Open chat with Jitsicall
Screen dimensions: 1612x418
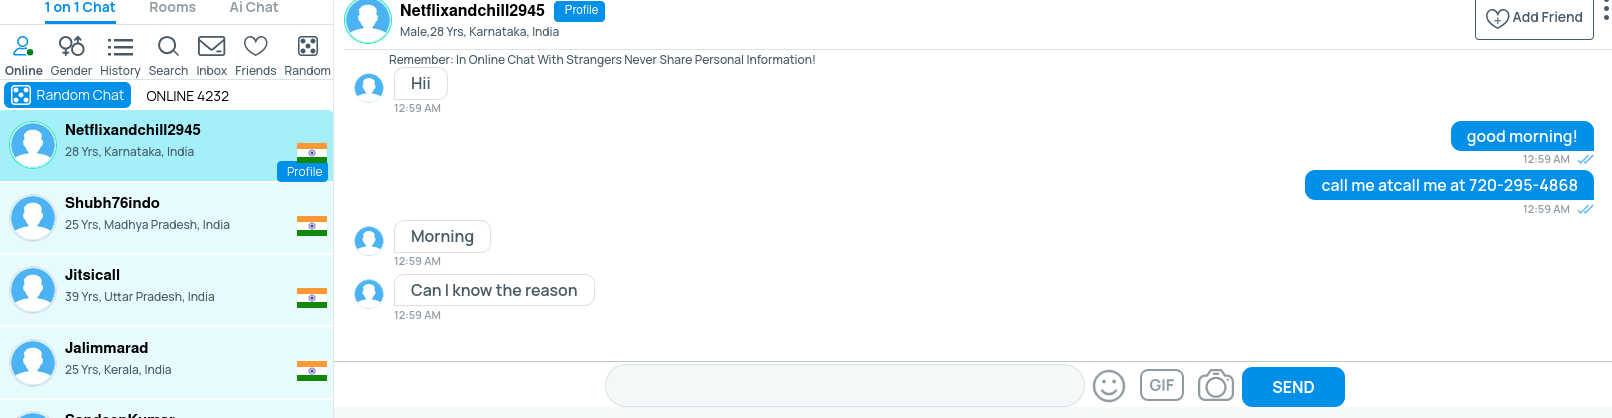pyautogui.click(x=166, y=290)
